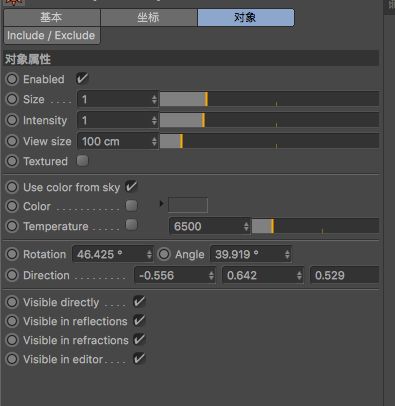Click the Size slider bar
This screenshot has width=395, height=406.
[x=269, y=99]
